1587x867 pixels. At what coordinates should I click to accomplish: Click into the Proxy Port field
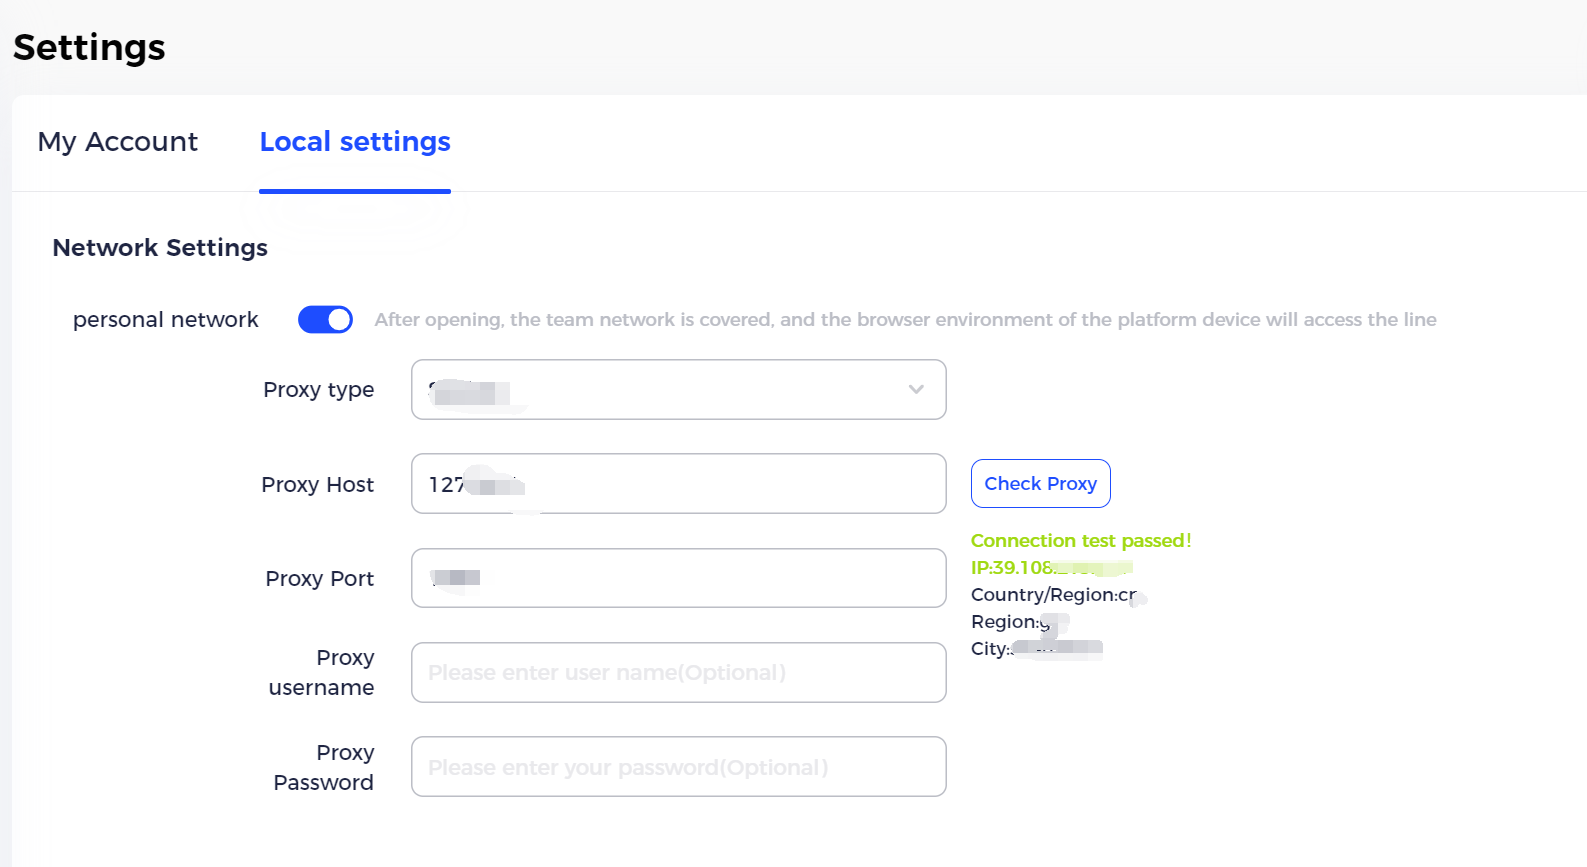click(x=678, y=578)
